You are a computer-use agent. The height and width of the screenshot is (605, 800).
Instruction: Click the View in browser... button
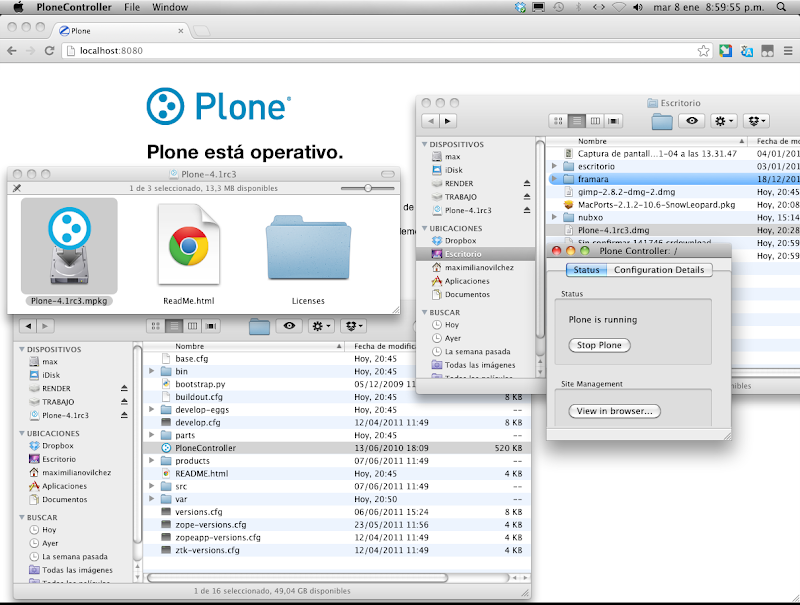coord(614,411)
